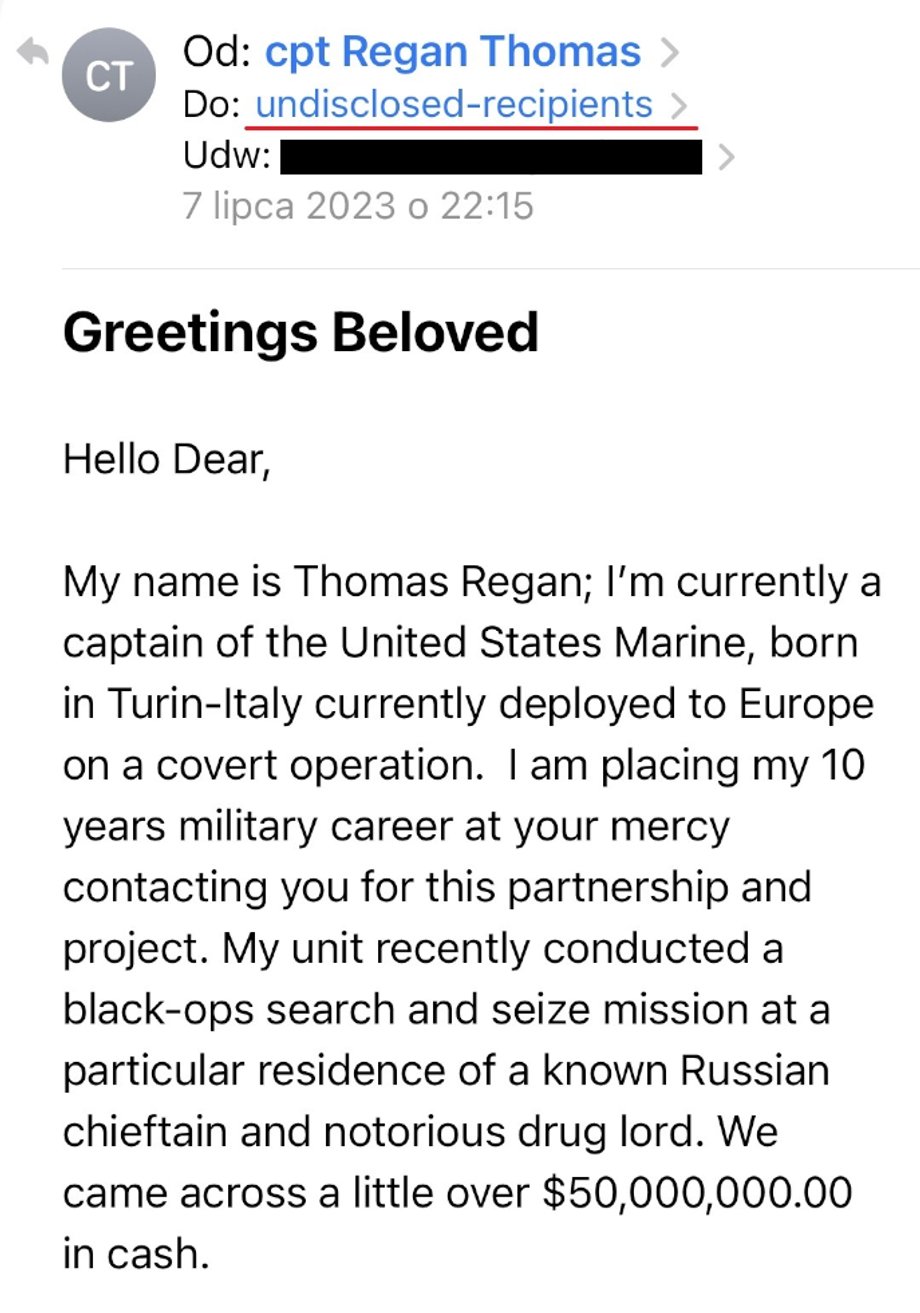Image resolution: width=920 pixels, height=1313 pixels.
Task: Open the undisclosed-recipients link
Action: click(454, 104)
